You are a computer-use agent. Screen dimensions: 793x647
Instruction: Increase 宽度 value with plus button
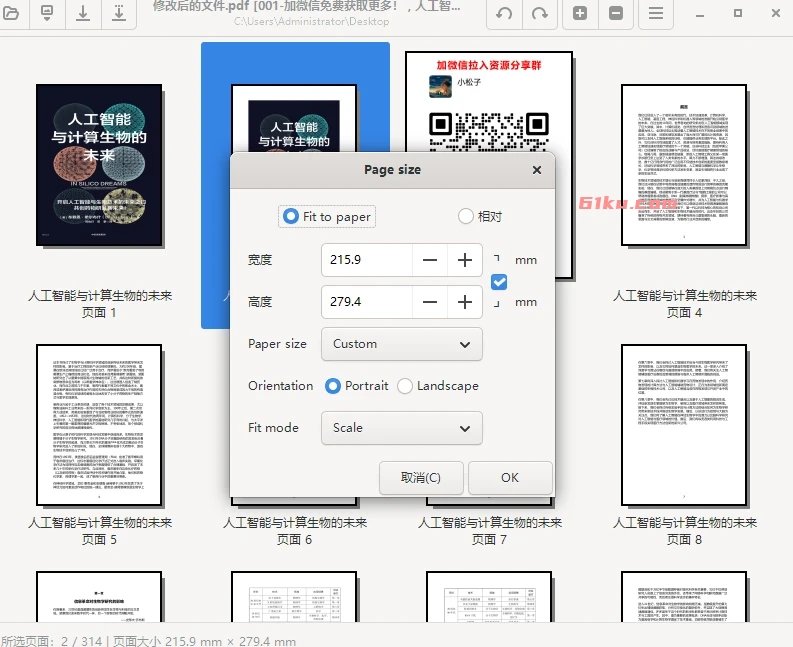(465, 260)
